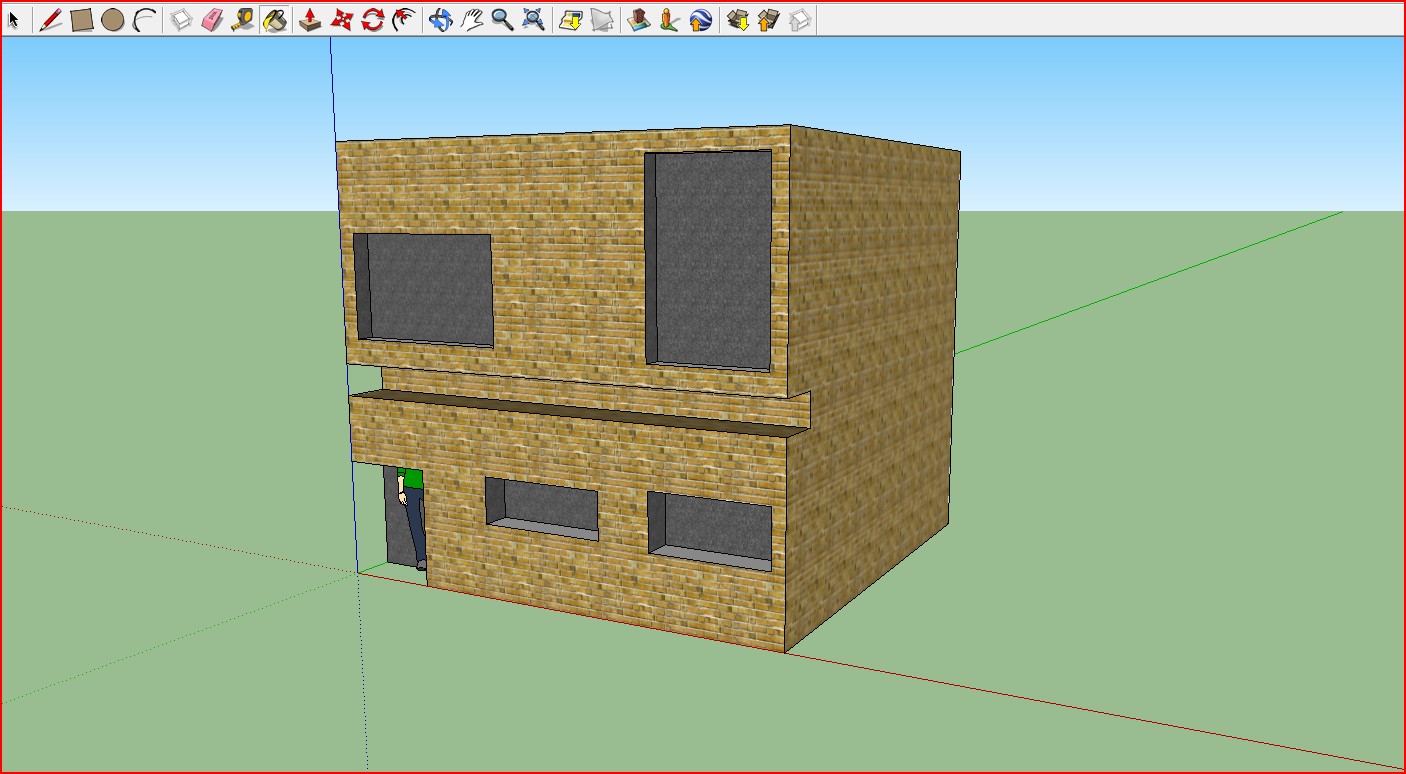Select the Pan hand tool
The height and width of the screenshot is (774, 1406).
(471, 19)
